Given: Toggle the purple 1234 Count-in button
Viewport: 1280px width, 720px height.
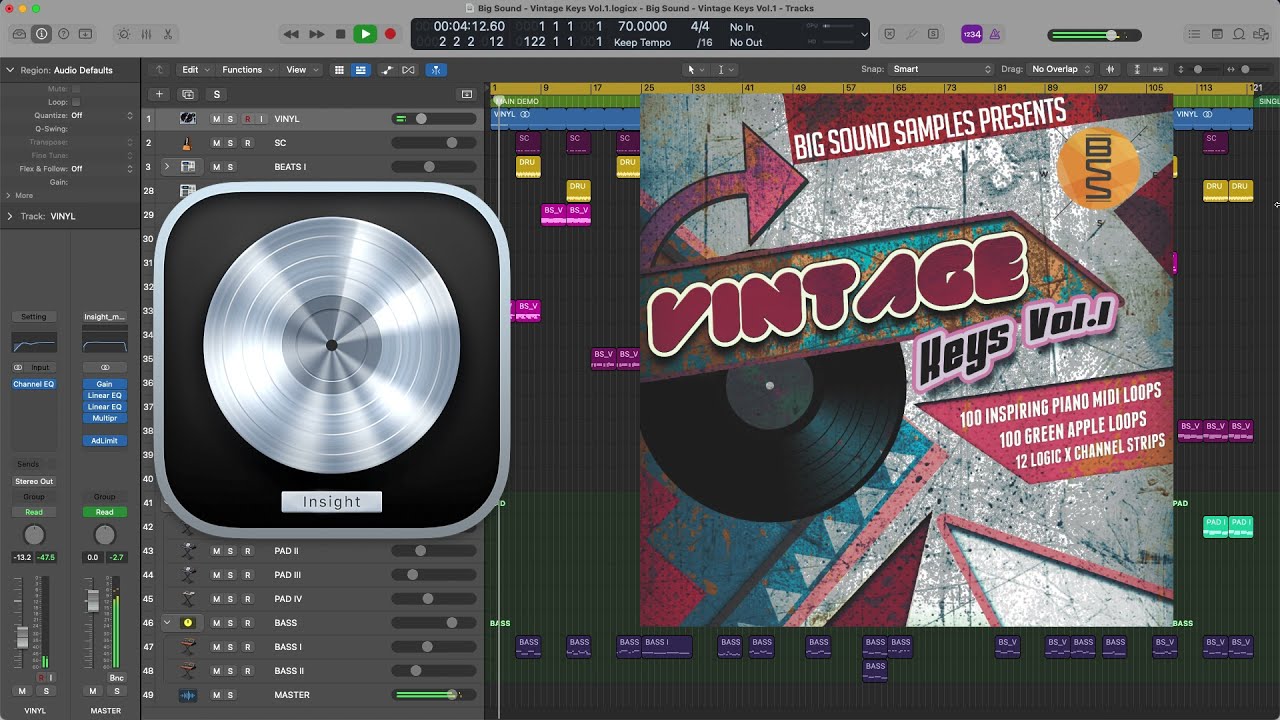Looking at the screenshot, I should coord(971,34).
